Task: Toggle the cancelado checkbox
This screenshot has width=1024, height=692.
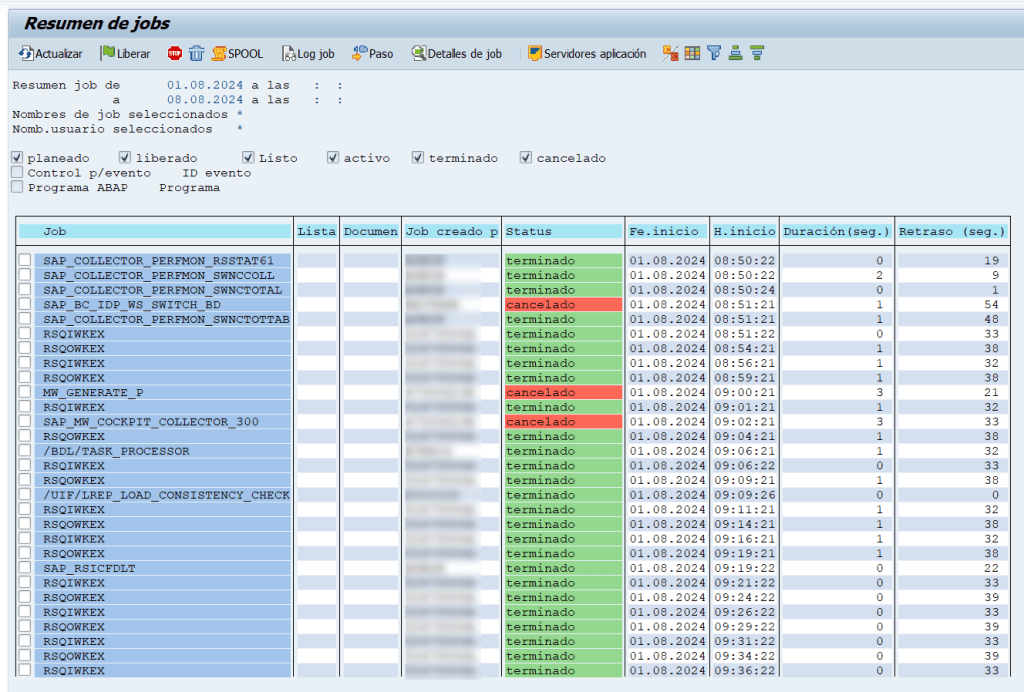Action: [526, 158]
